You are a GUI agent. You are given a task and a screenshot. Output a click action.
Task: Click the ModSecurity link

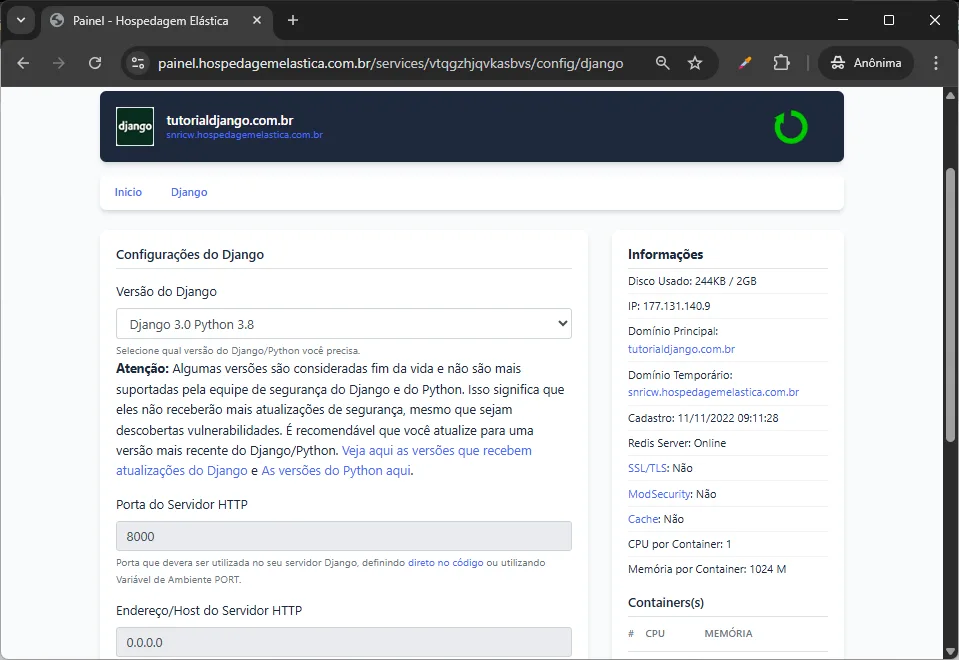click(659, 494)
